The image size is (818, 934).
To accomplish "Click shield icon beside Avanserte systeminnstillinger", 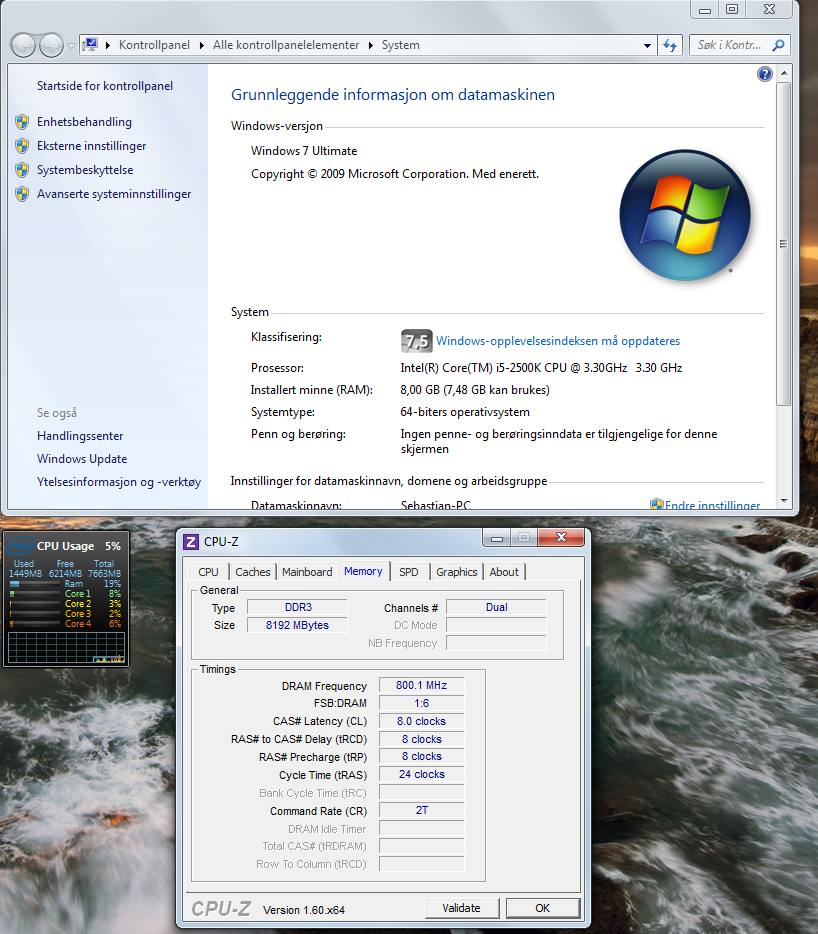I will coord(22,194).
